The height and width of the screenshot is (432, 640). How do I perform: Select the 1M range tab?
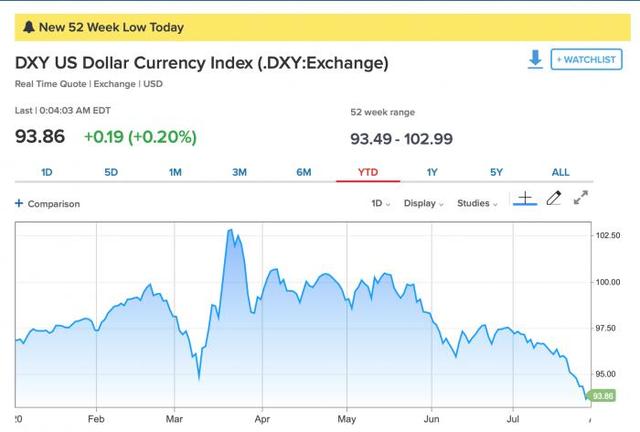[175, 172]
